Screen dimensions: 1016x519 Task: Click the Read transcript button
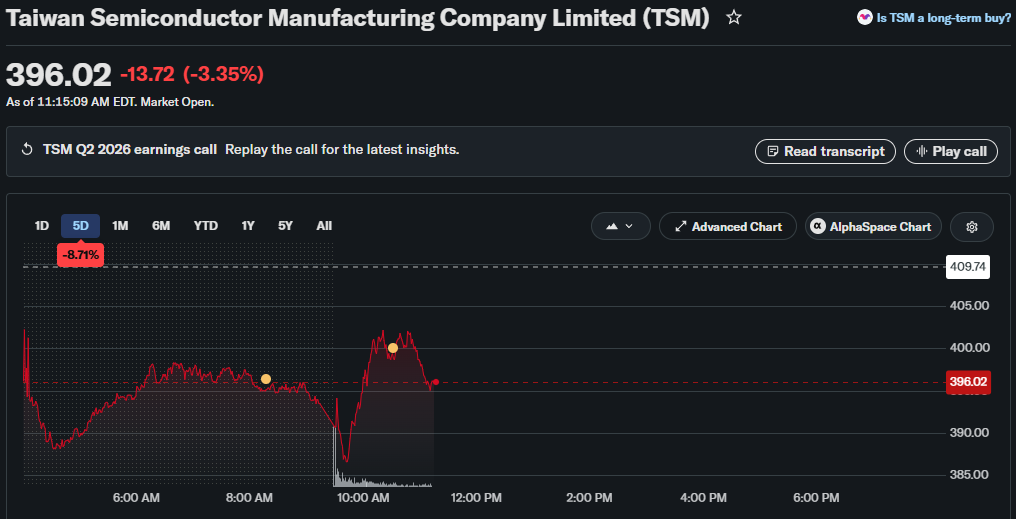point(826,152)
